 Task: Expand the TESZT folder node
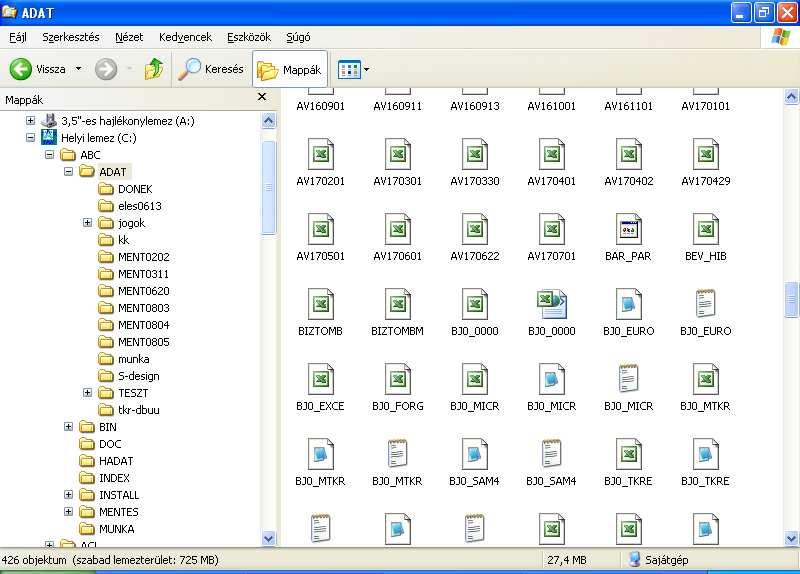point(87,393)
